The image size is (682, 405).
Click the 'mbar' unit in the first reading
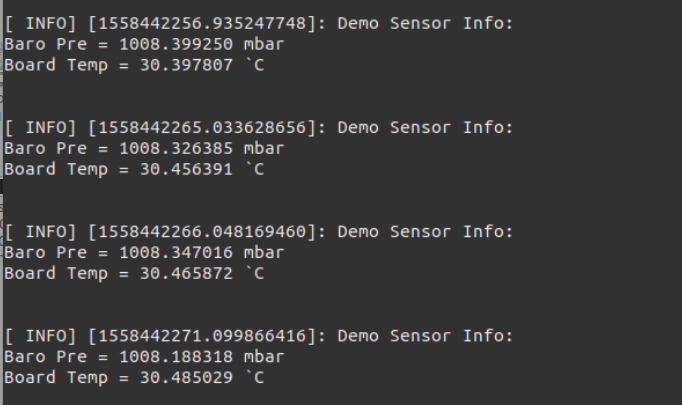click(x=264, y=44)
